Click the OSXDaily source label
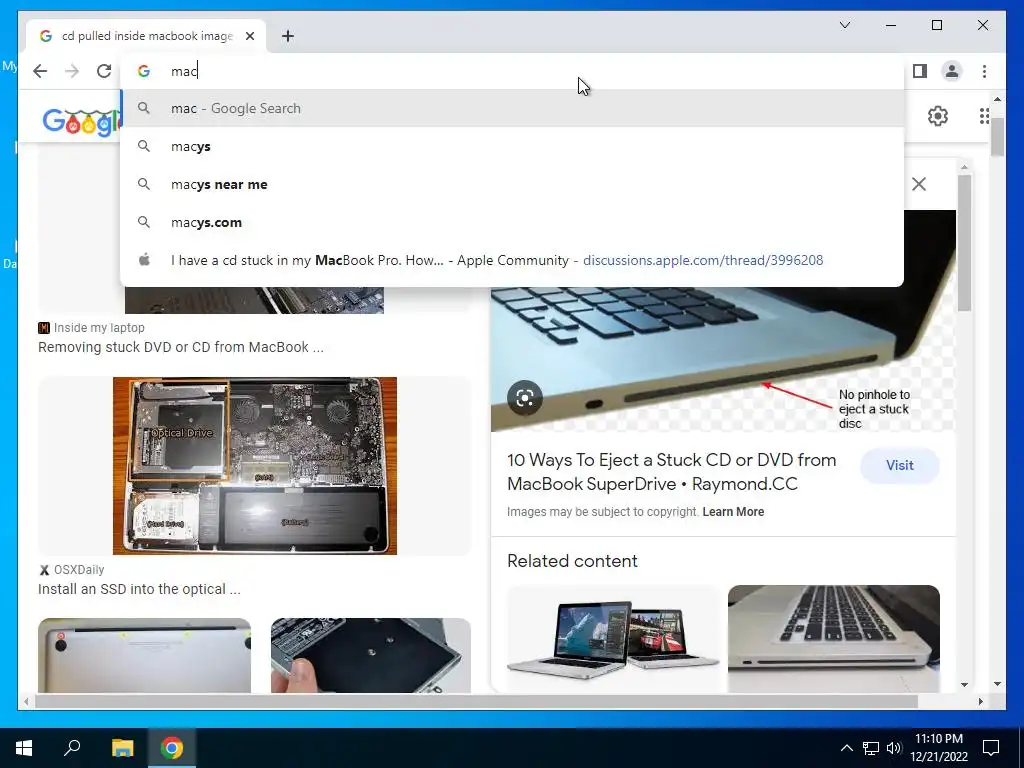Viewport: 1024px width, 768px height. [79, 570]
